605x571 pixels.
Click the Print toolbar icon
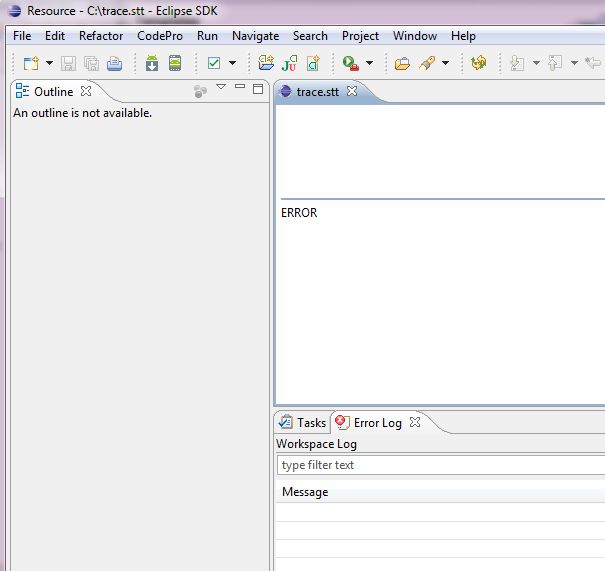click(x=115, y=63)
